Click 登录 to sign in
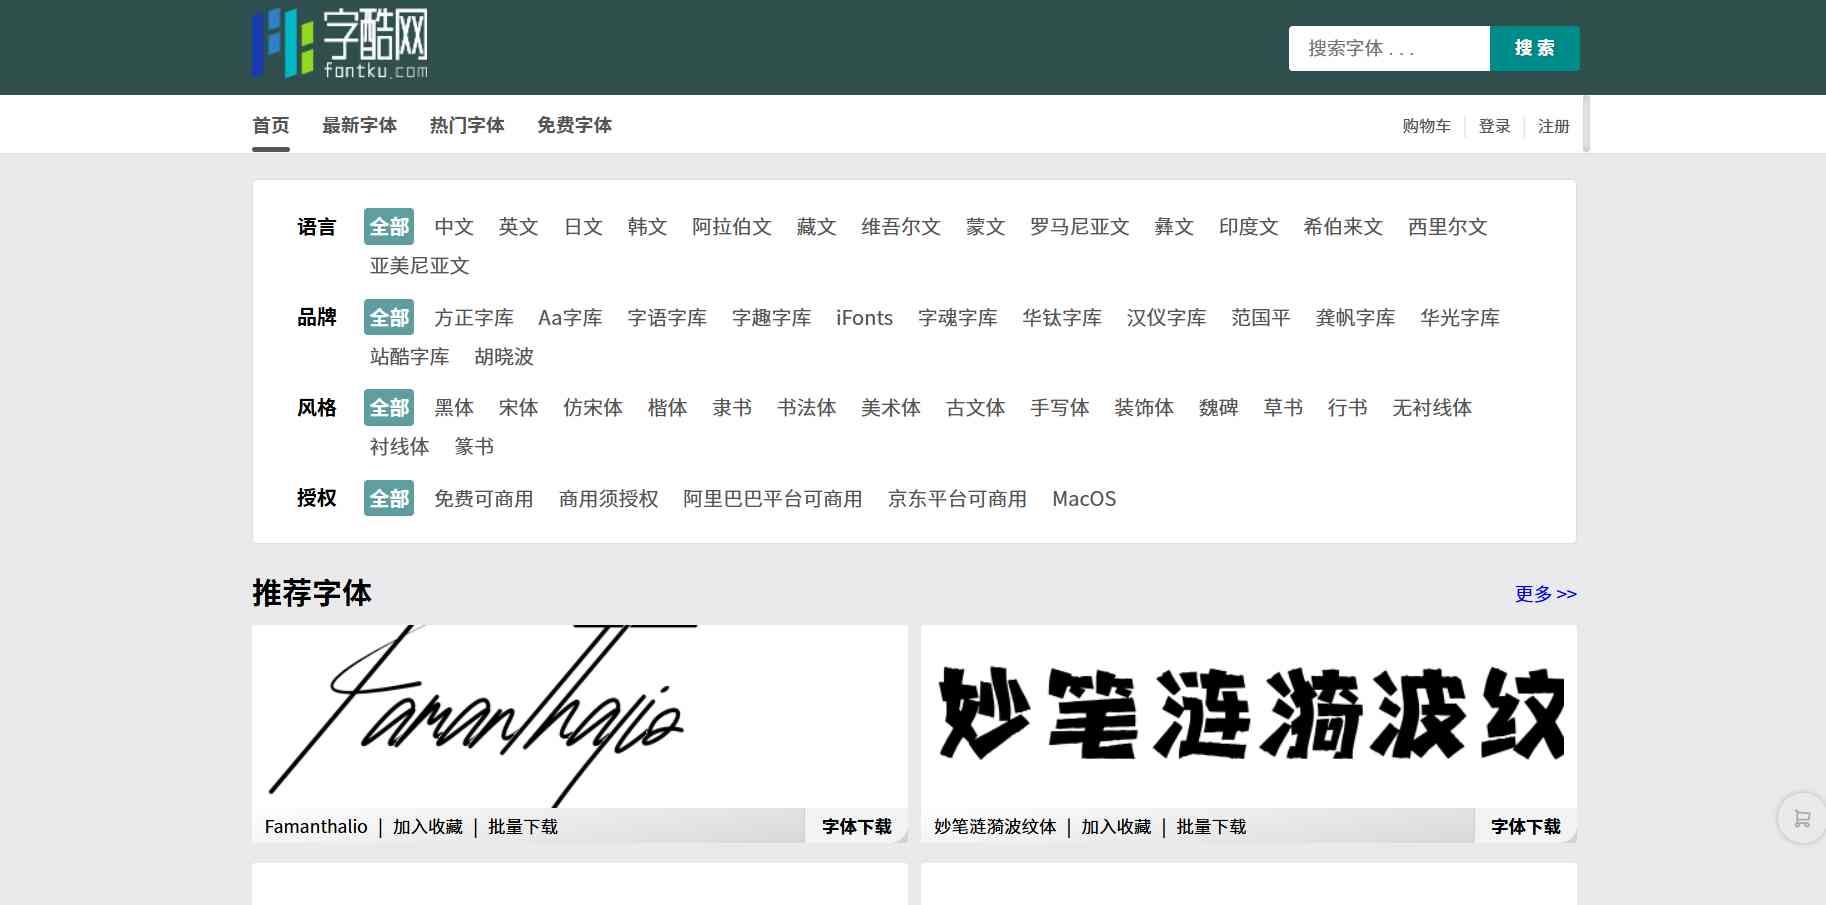Image resolution: width=1826 pixels, height=905 pixels. coord(1494,126)
